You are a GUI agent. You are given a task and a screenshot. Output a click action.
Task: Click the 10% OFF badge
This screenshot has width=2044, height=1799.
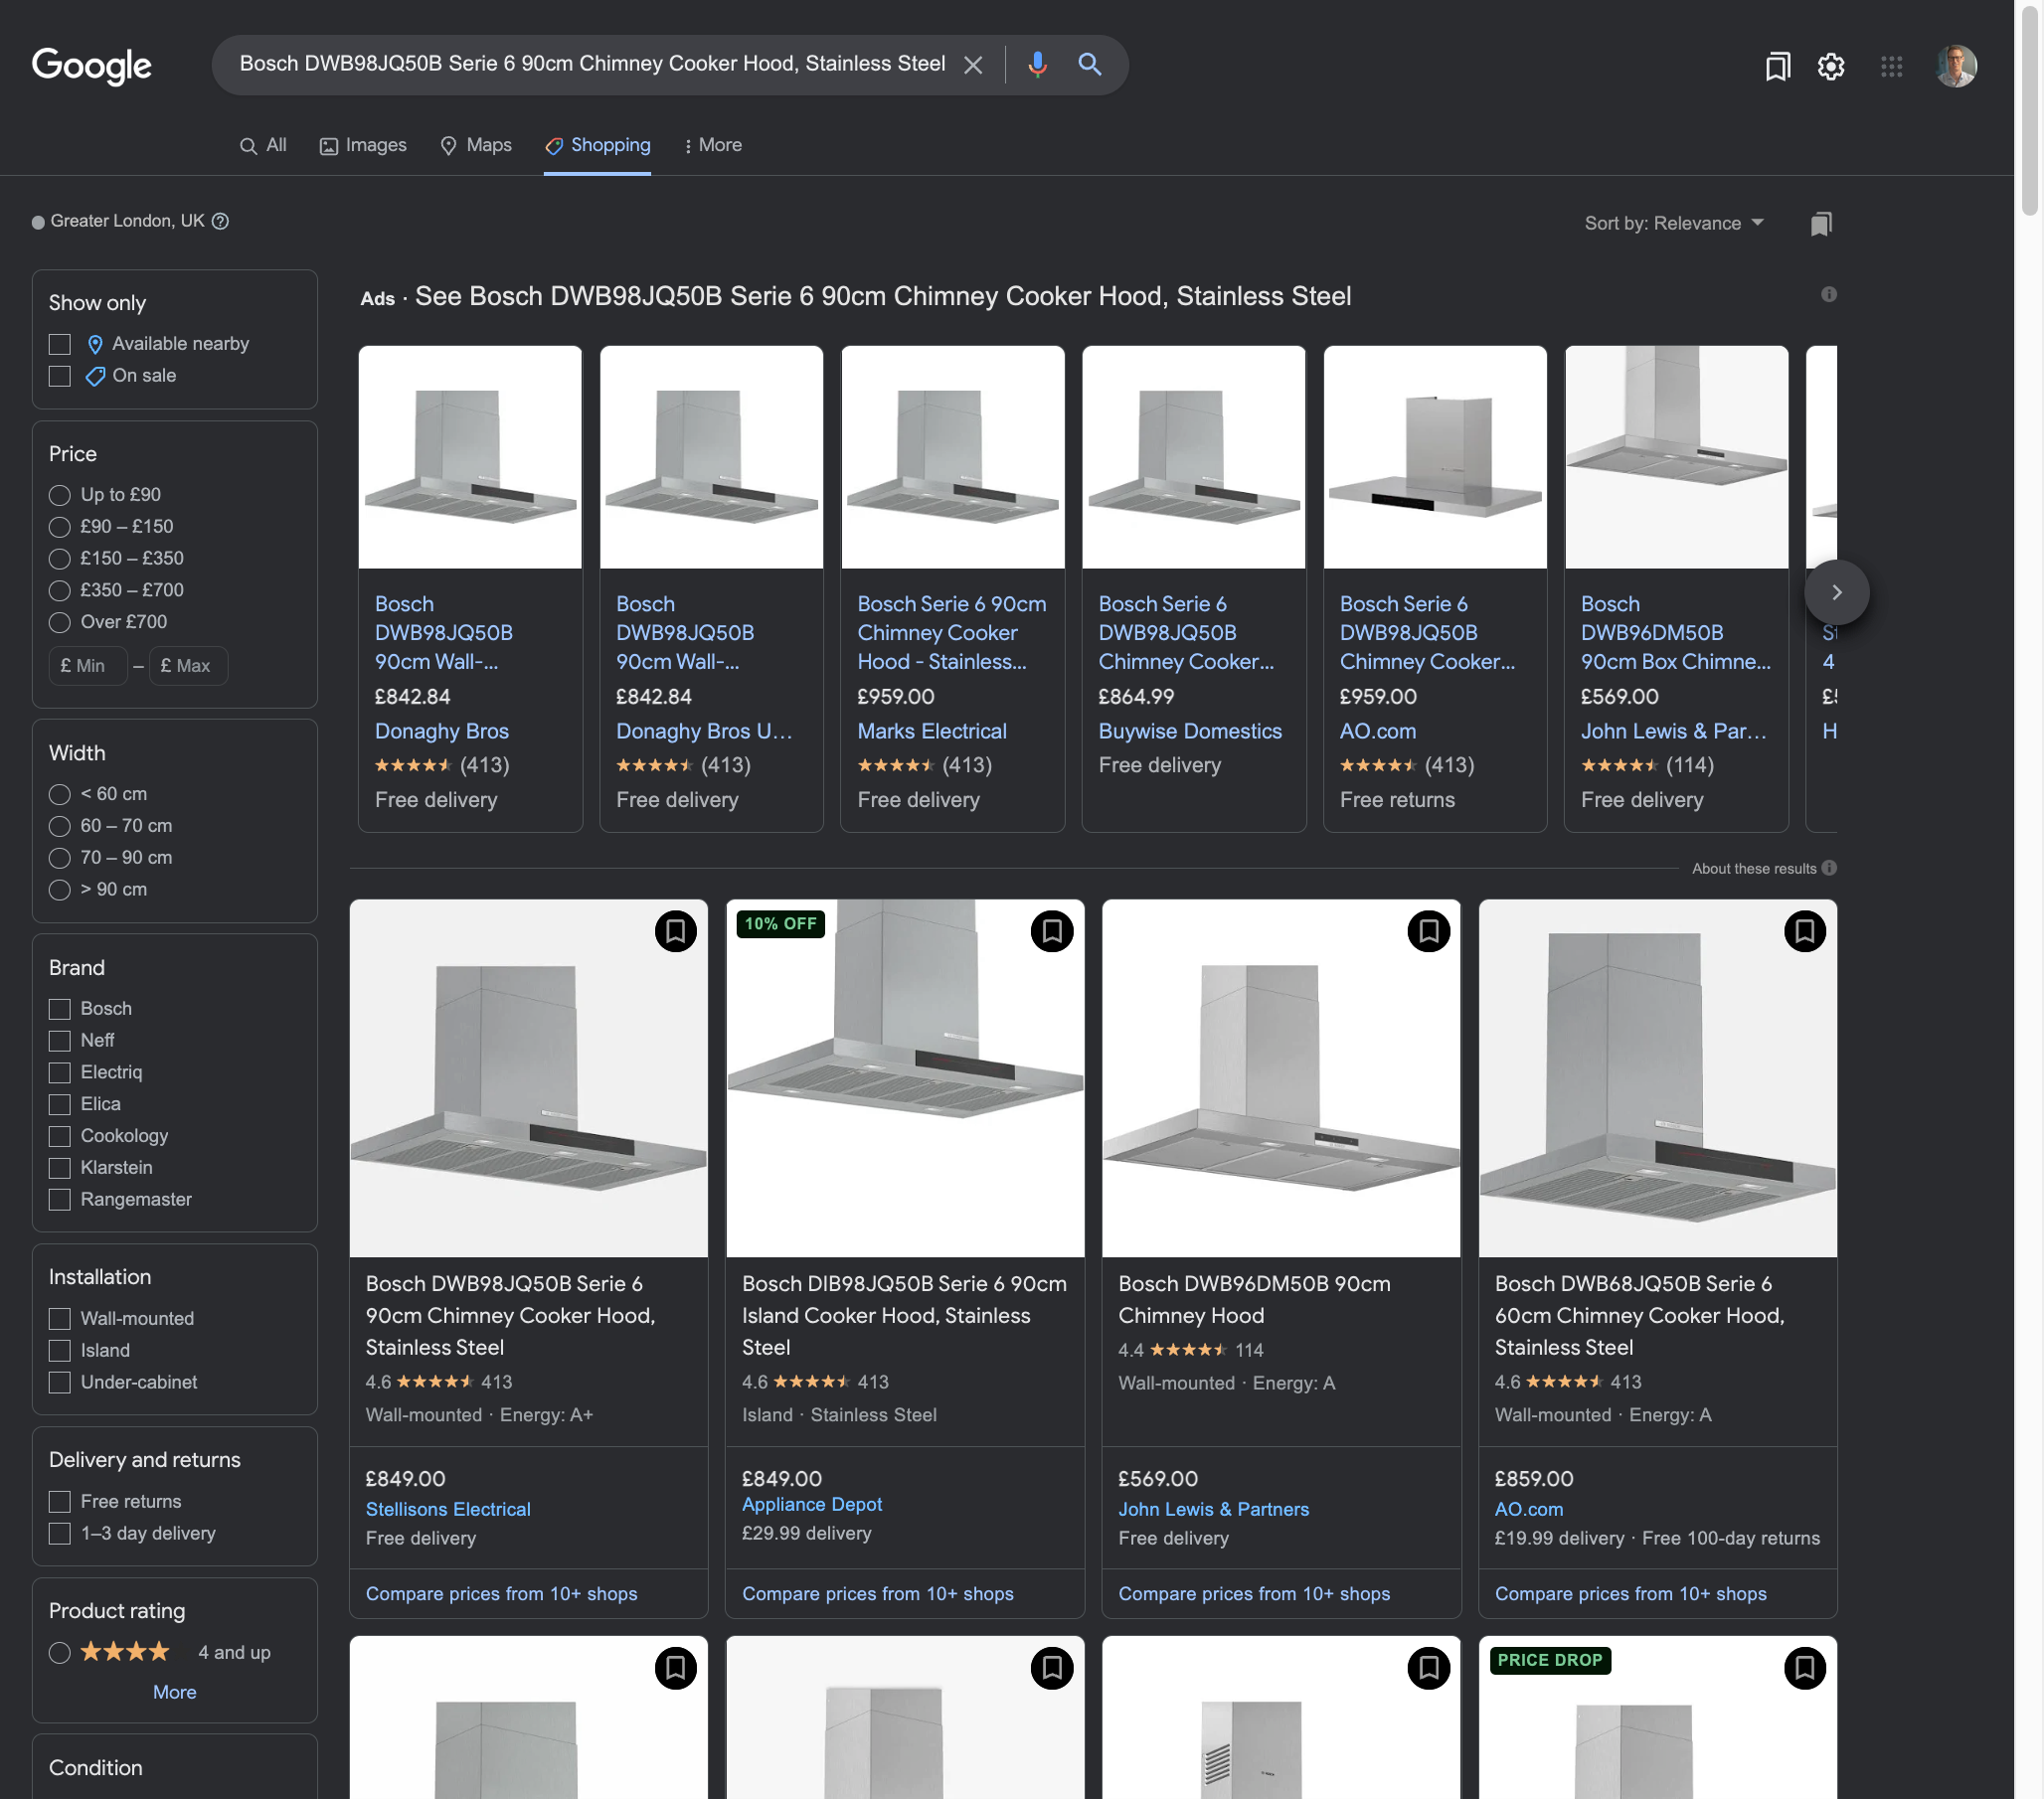tap(780, 924)
